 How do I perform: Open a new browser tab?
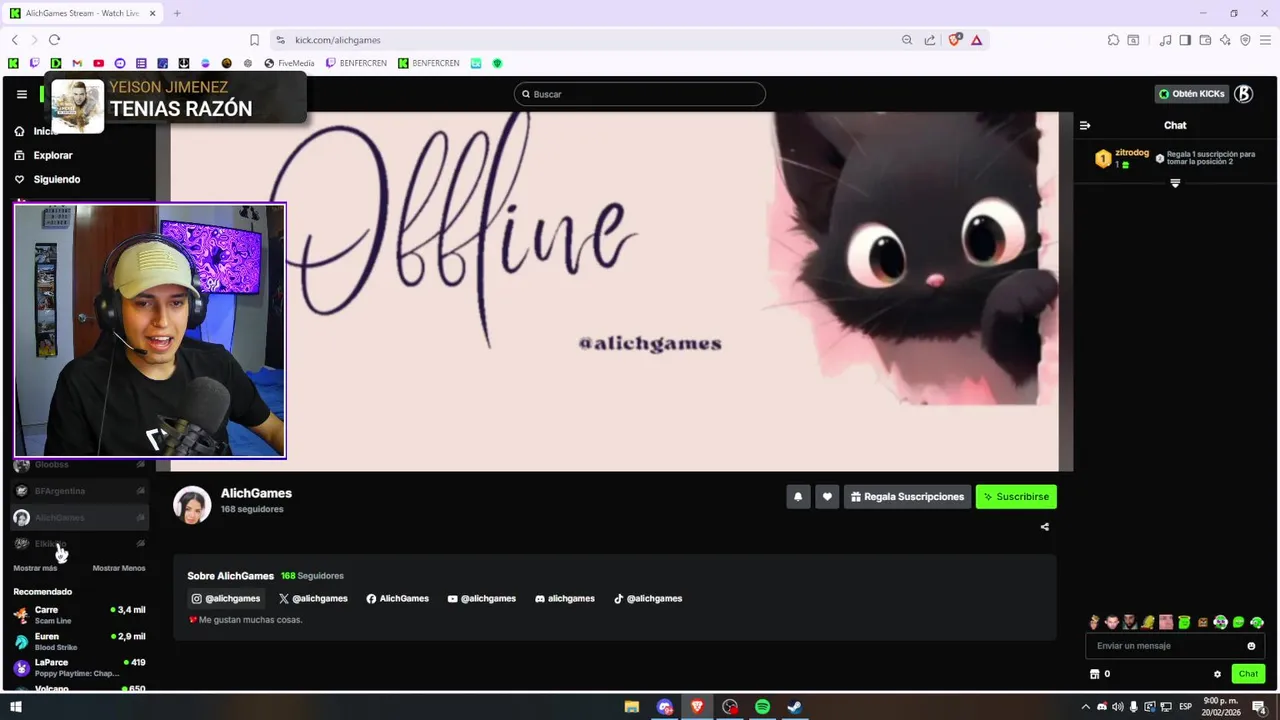point(177,13)
